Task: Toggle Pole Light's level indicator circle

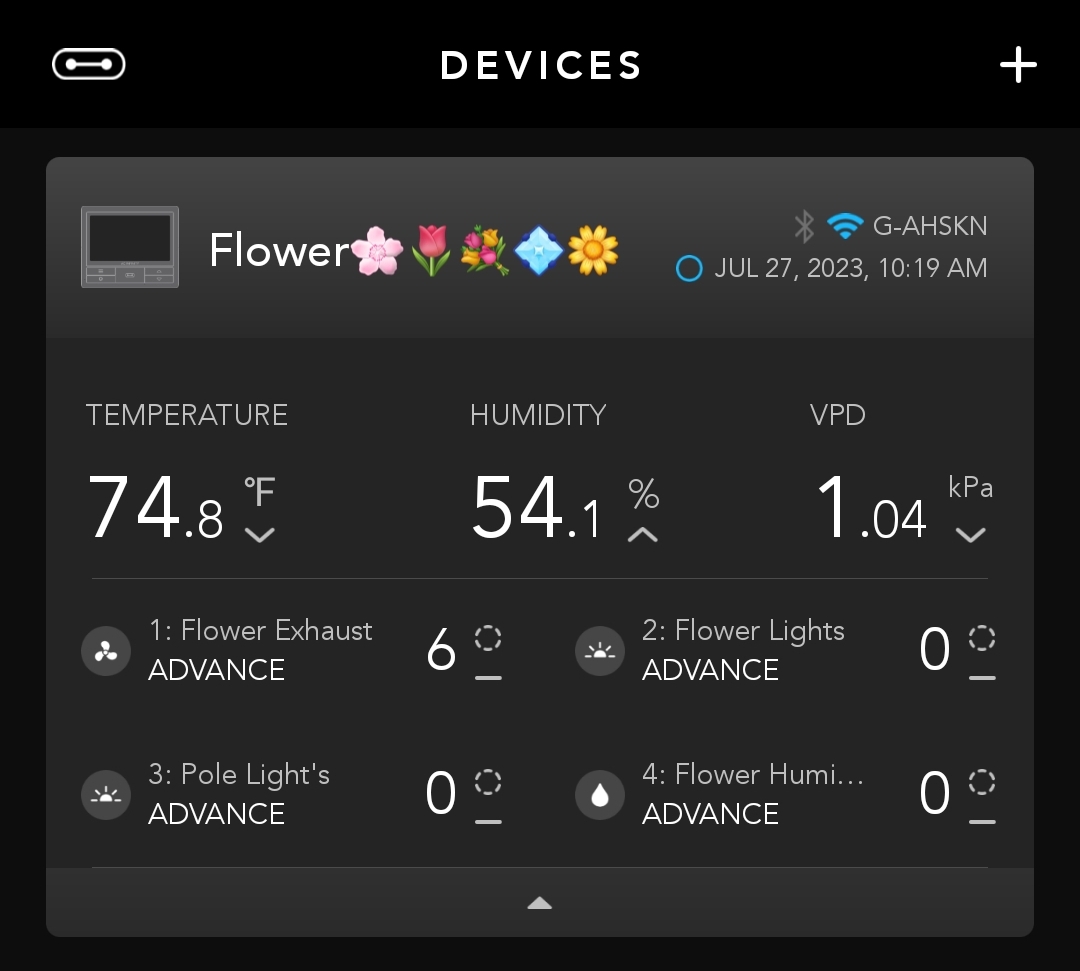Action: click(x=488, y=782)
